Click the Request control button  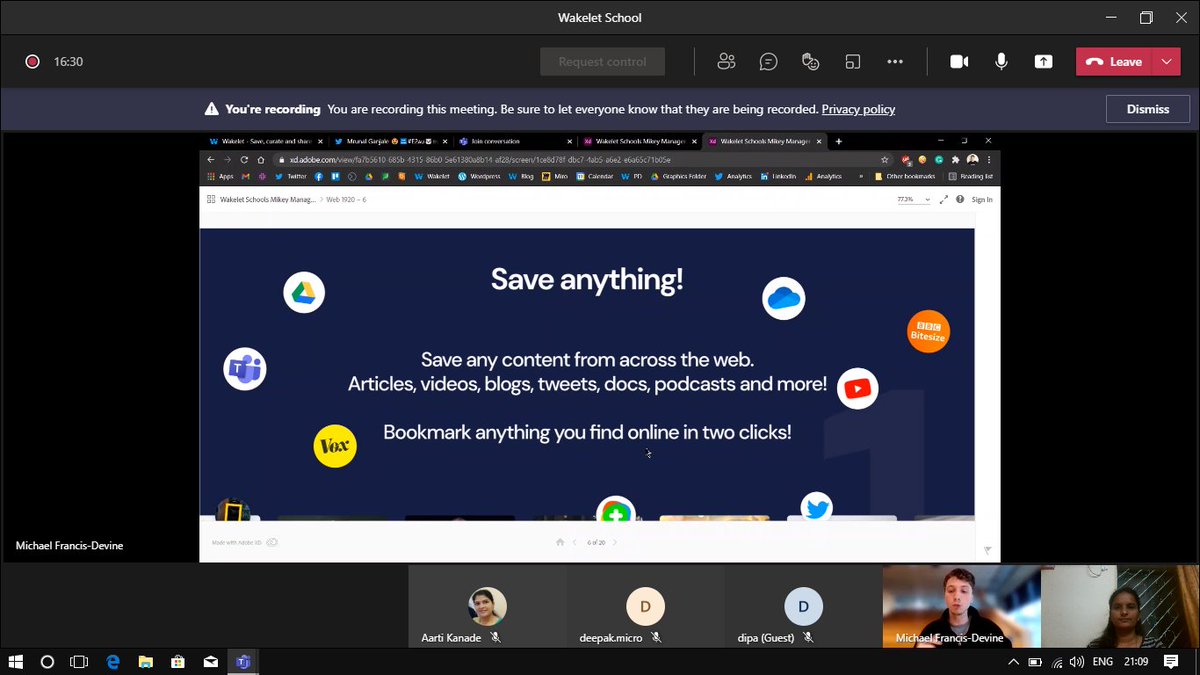pos(602,61)
